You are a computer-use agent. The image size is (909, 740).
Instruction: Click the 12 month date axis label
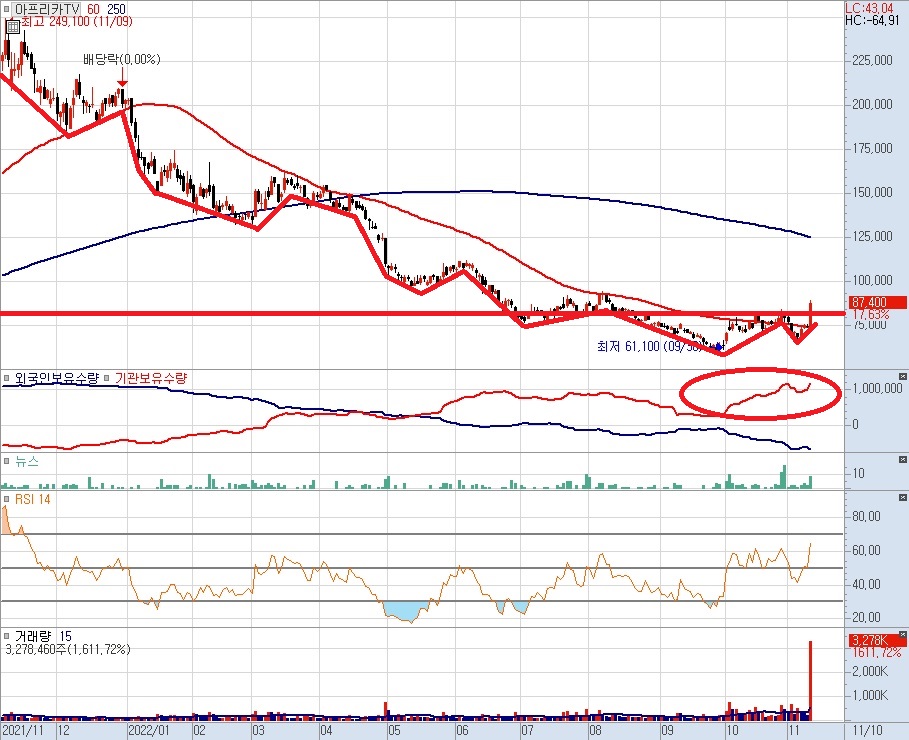63,730
